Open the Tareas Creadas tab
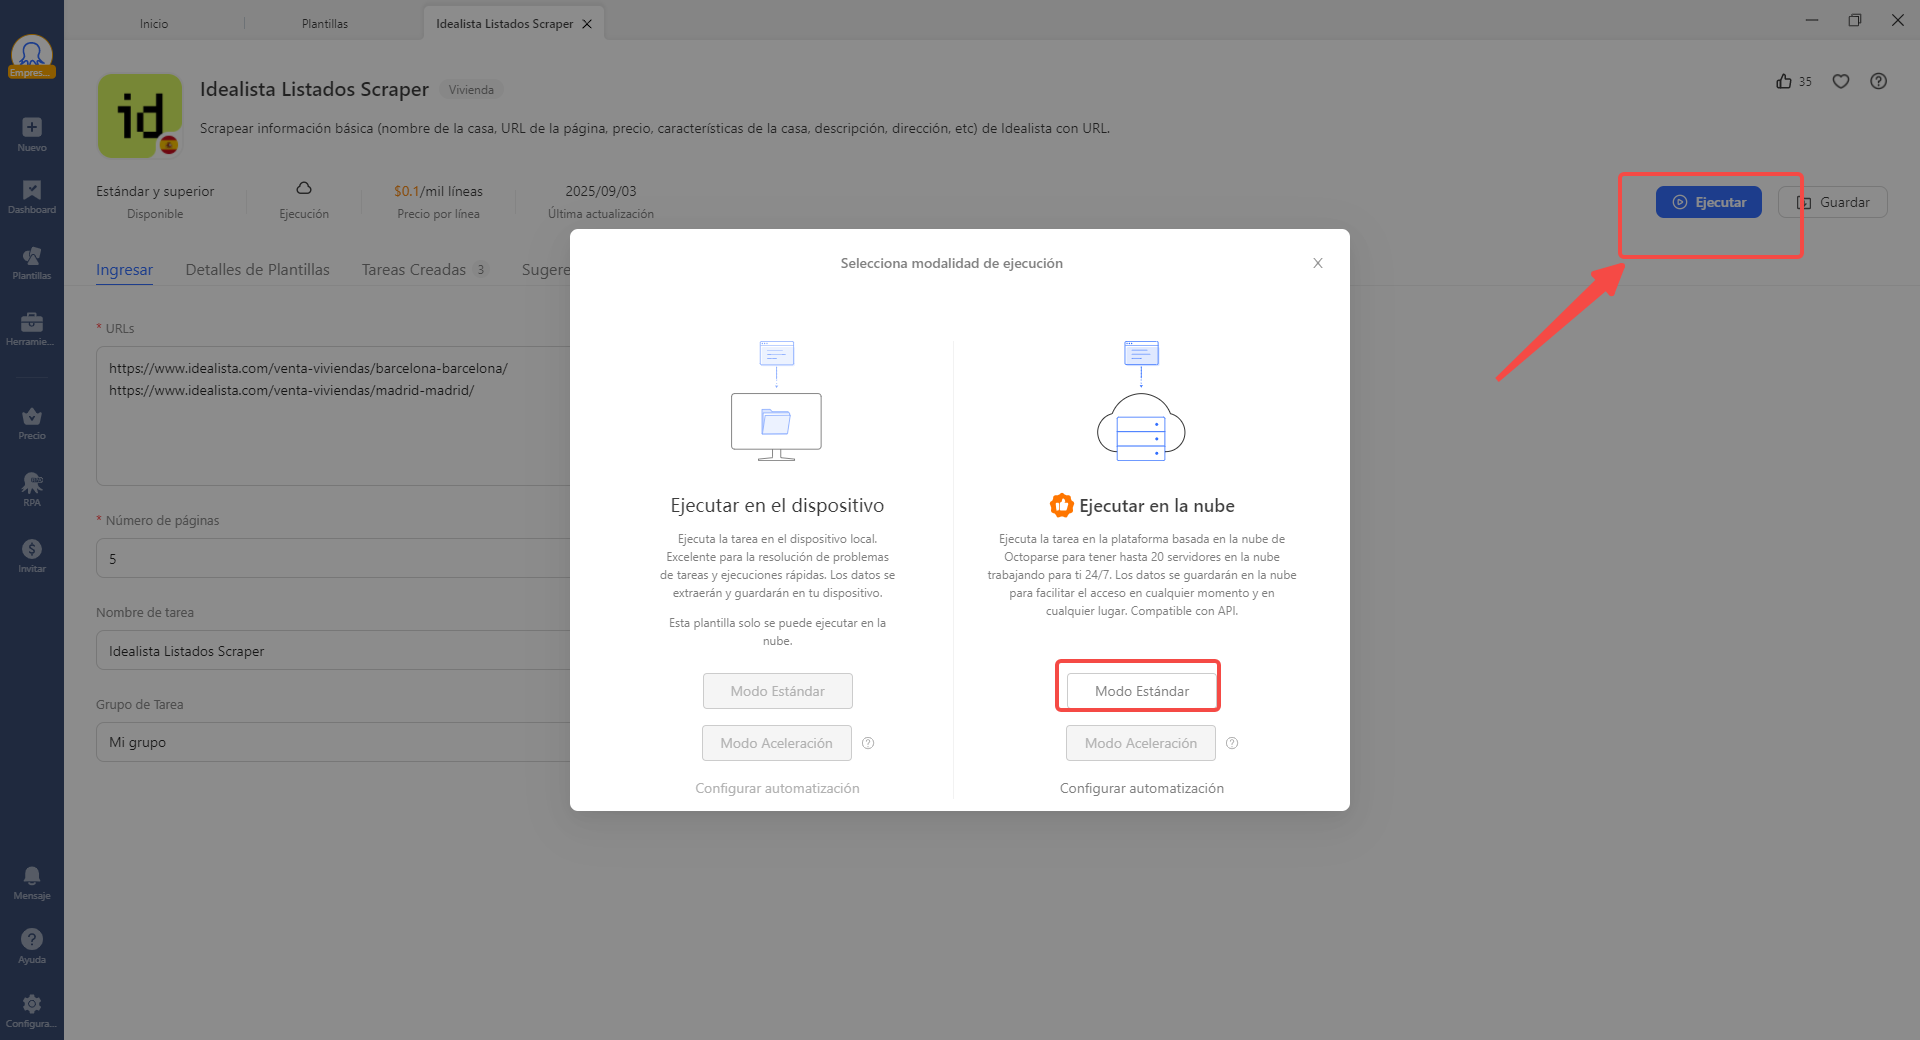1920x1040 pixels. 414,270
